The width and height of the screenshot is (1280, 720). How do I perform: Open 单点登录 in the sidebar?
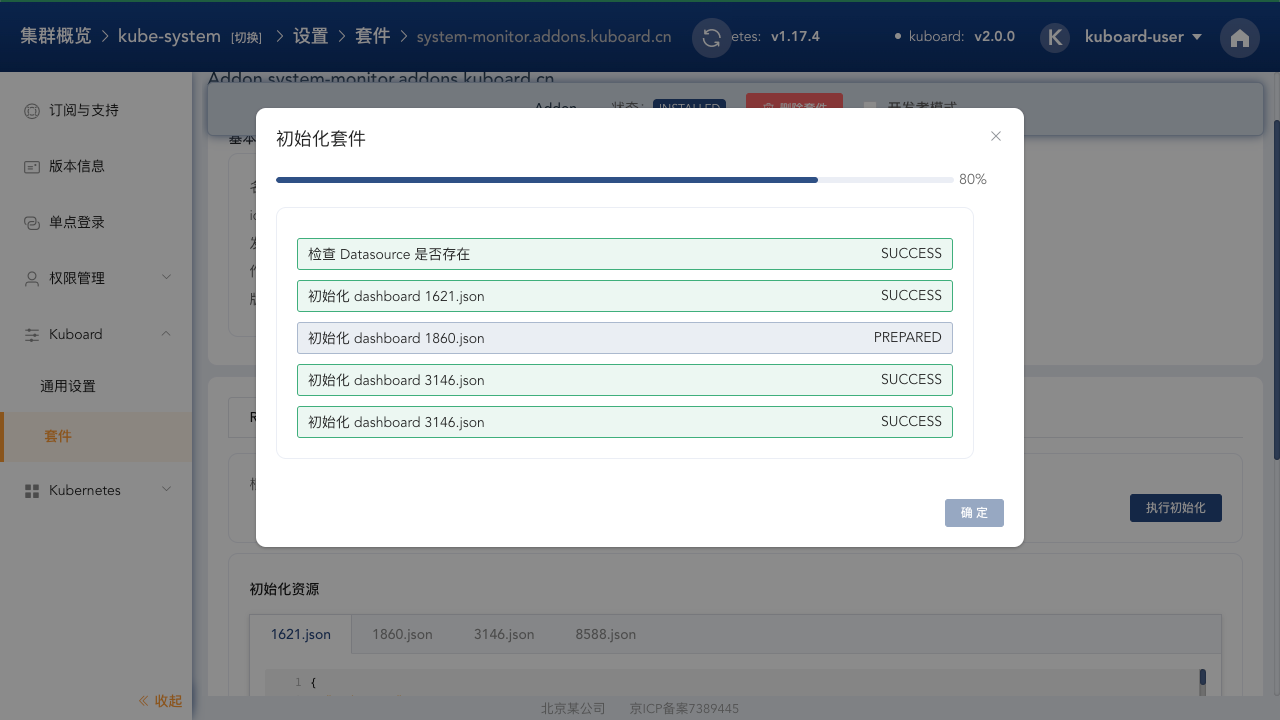(77, 222)
